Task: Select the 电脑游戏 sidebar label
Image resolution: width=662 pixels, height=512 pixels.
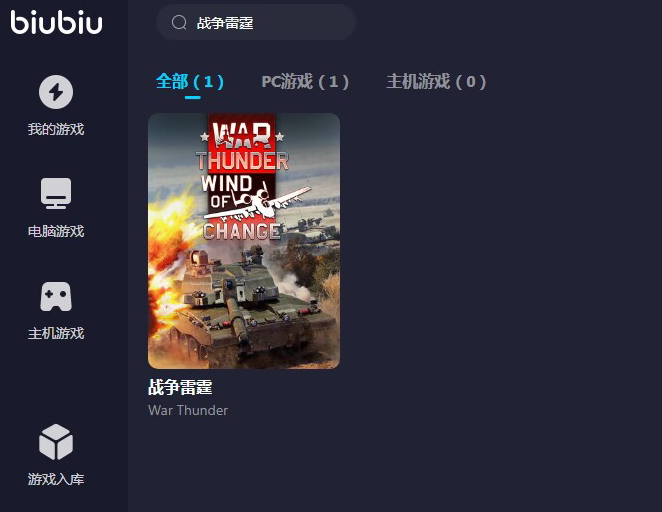Action: coord(56,231)
